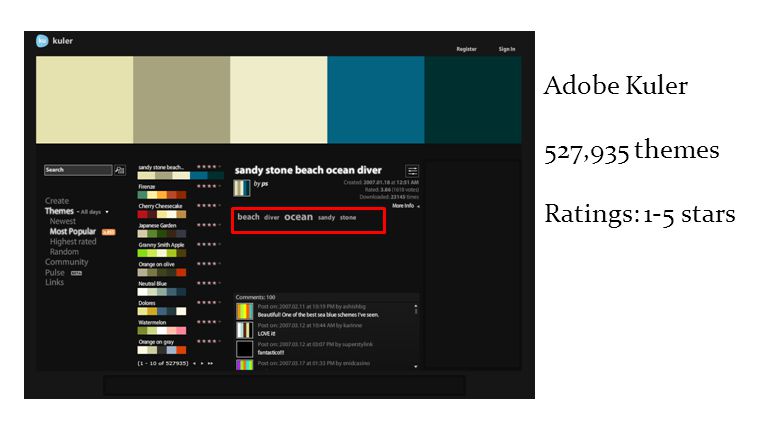This screenshot has height=432, width=768.
Task: Click the Sign In link
Action: (507, 49)
